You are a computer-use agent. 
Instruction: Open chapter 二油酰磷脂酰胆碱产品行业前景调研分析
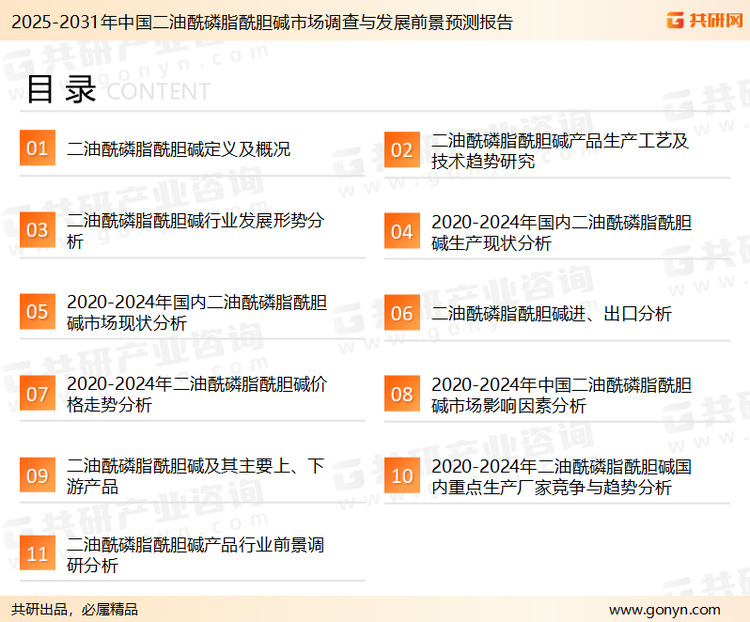tap(195, 555)
